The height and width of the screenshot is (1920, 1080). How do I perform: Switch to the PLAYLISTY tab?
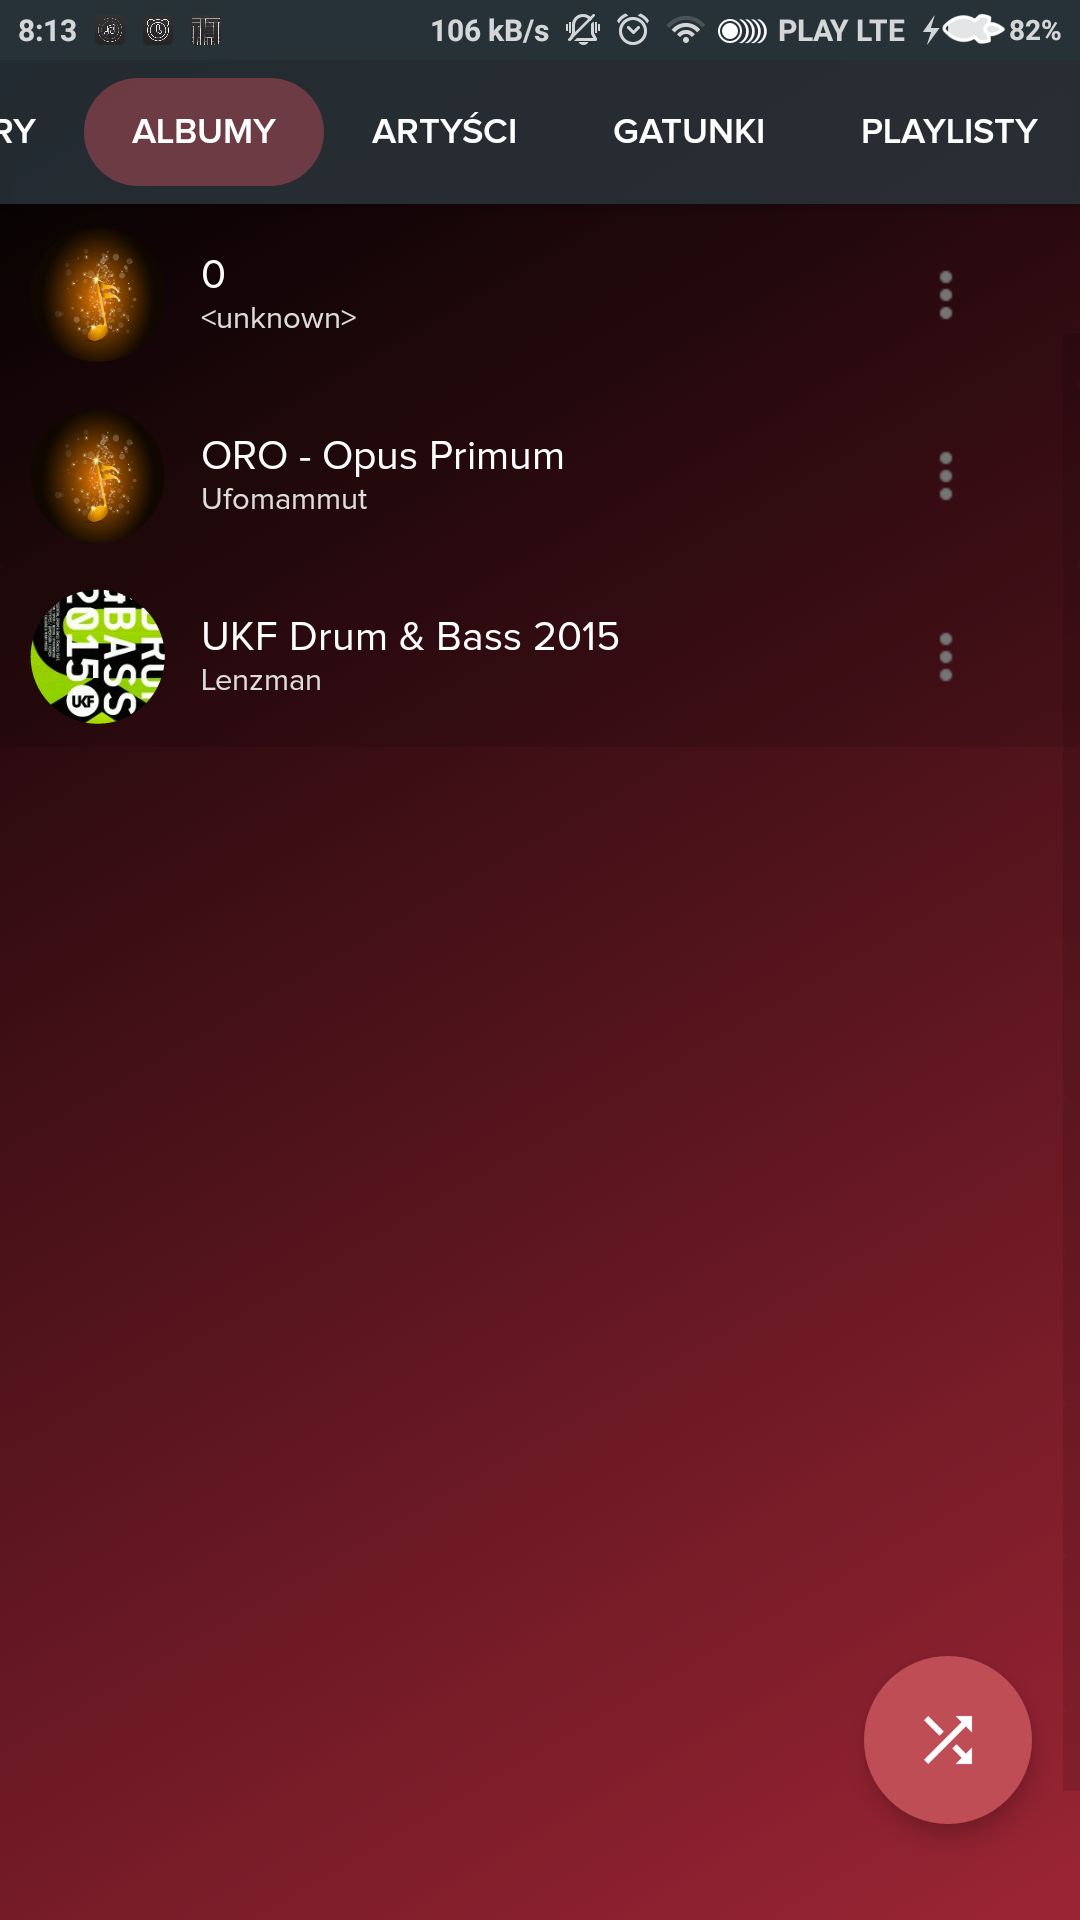pos(949,132)
